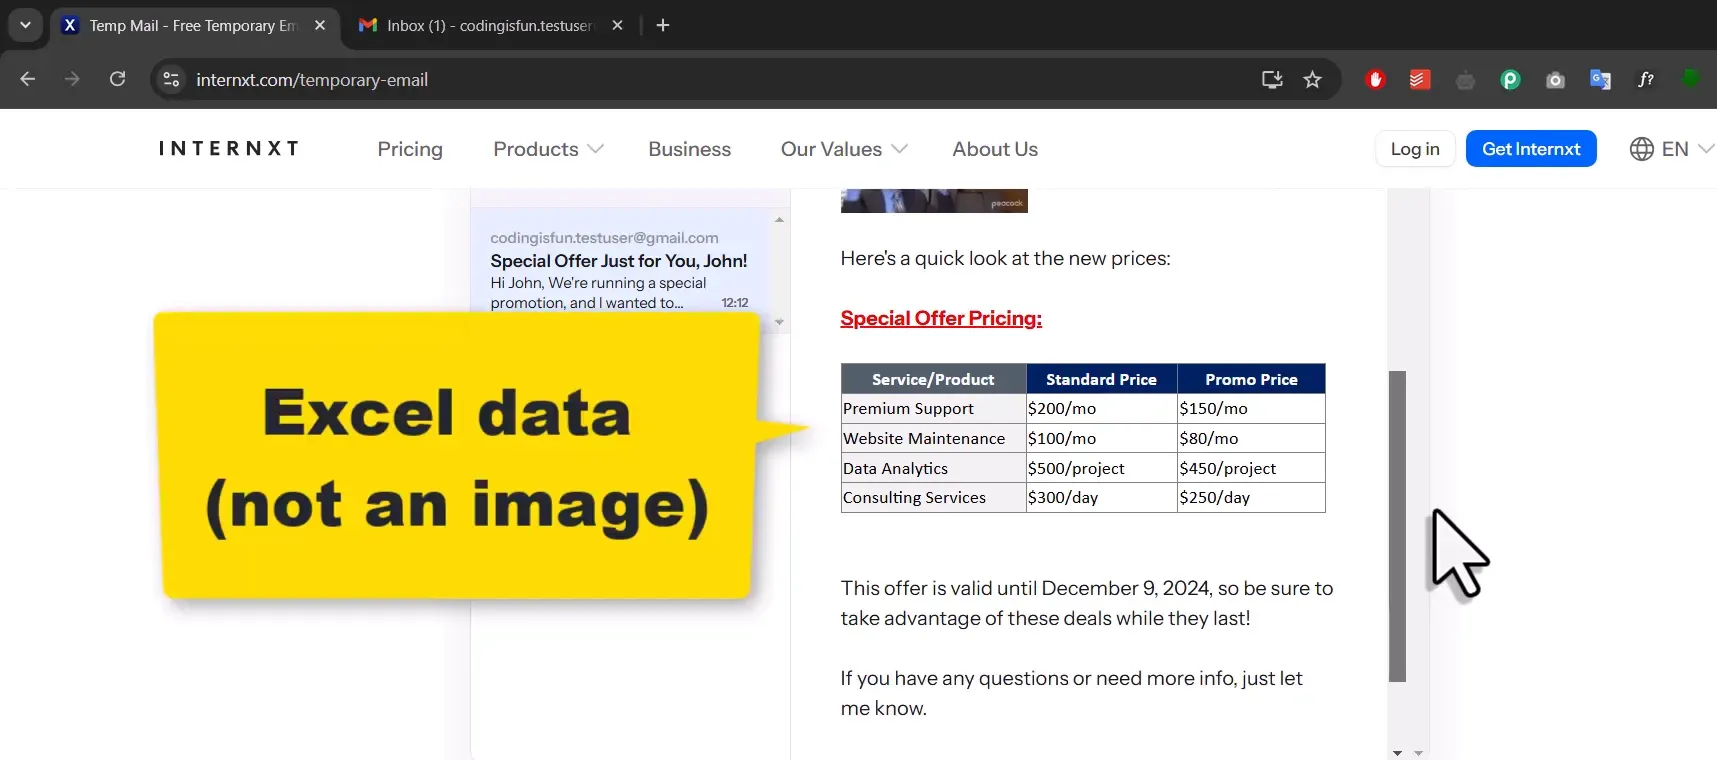Click inbox list scroll up arrow
The image size is (1717, 760).
click(x=779, y=219)
